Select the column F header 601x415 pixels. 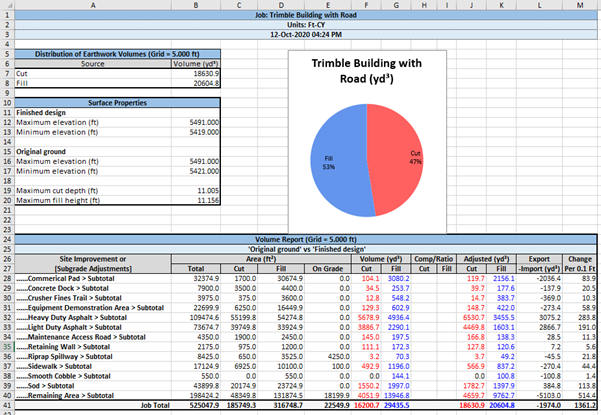(x=366, y=5)
